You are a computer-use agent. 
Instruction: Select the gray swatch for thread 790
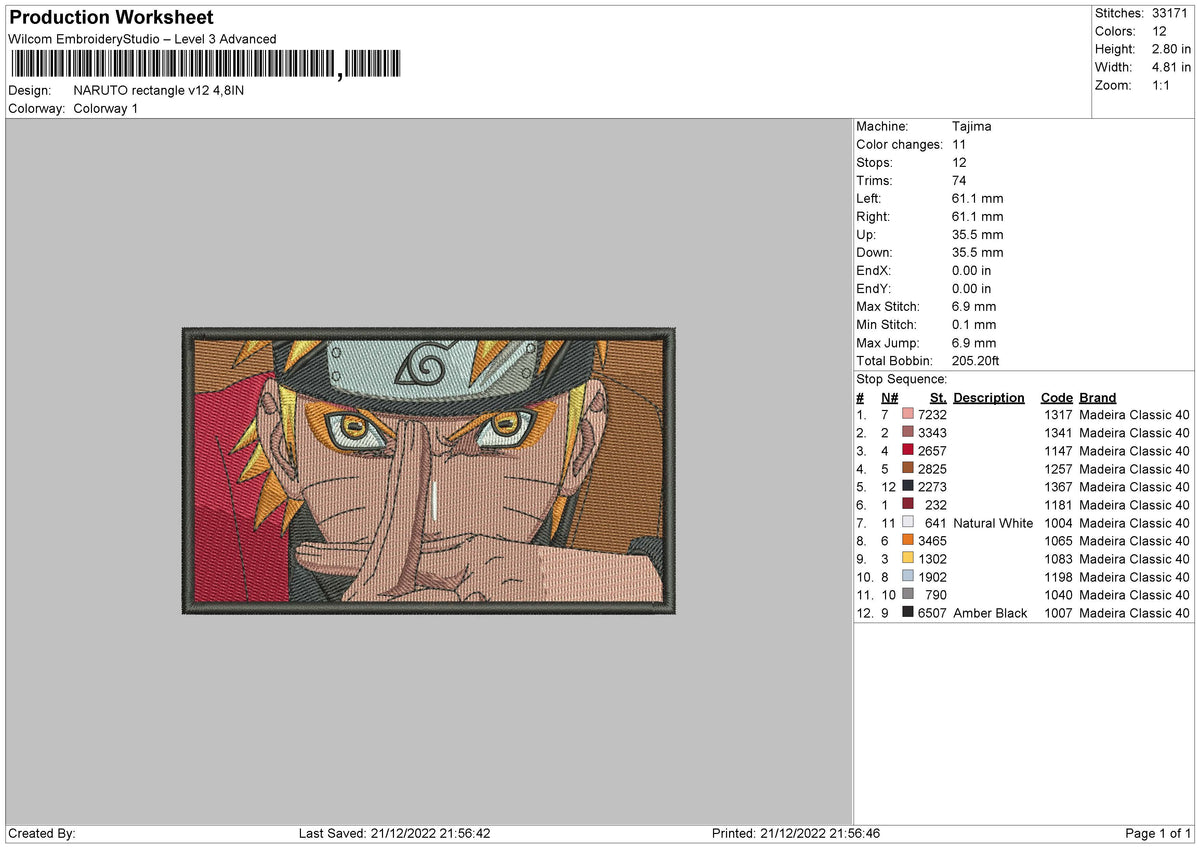coord(908,595)
